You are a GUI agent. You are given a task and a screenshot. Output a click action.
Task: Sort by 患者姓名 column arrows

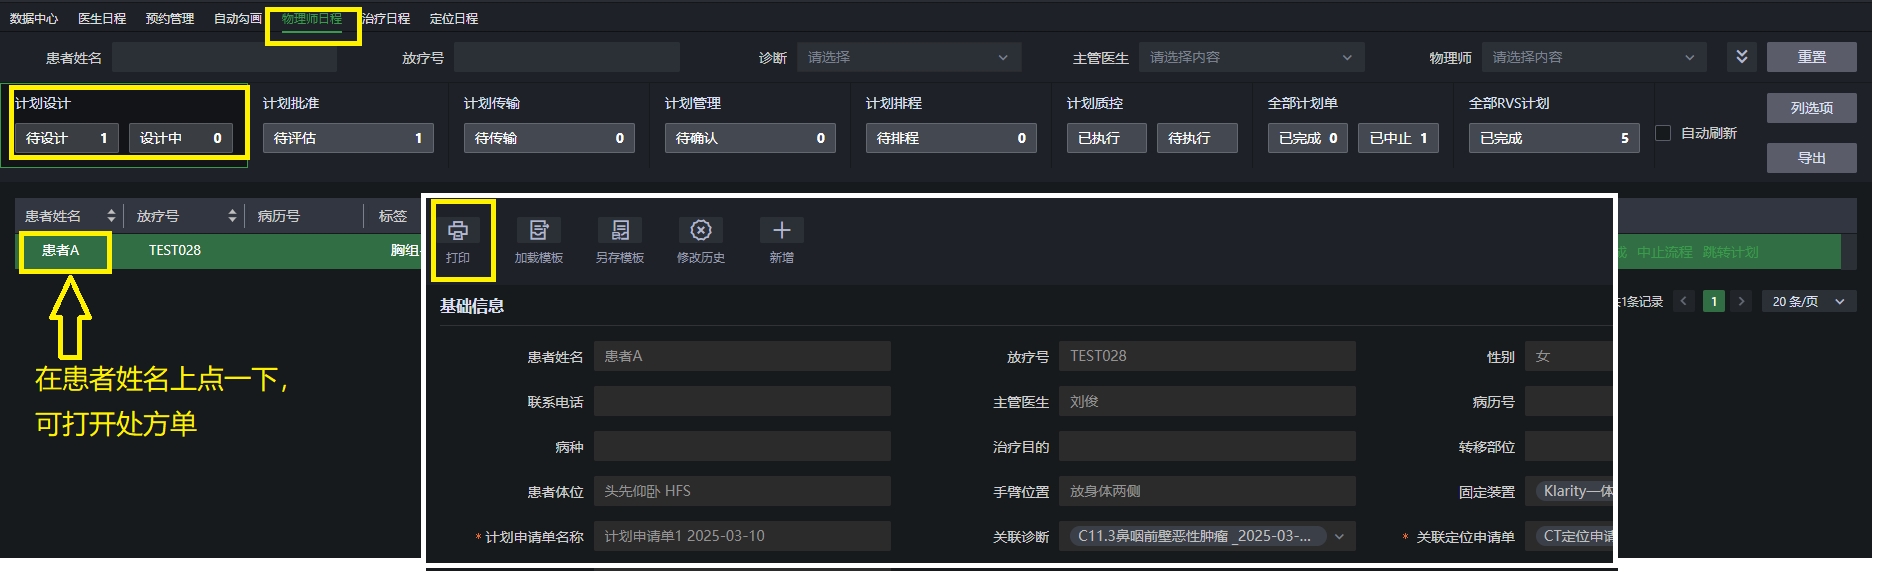coord(111,216)
